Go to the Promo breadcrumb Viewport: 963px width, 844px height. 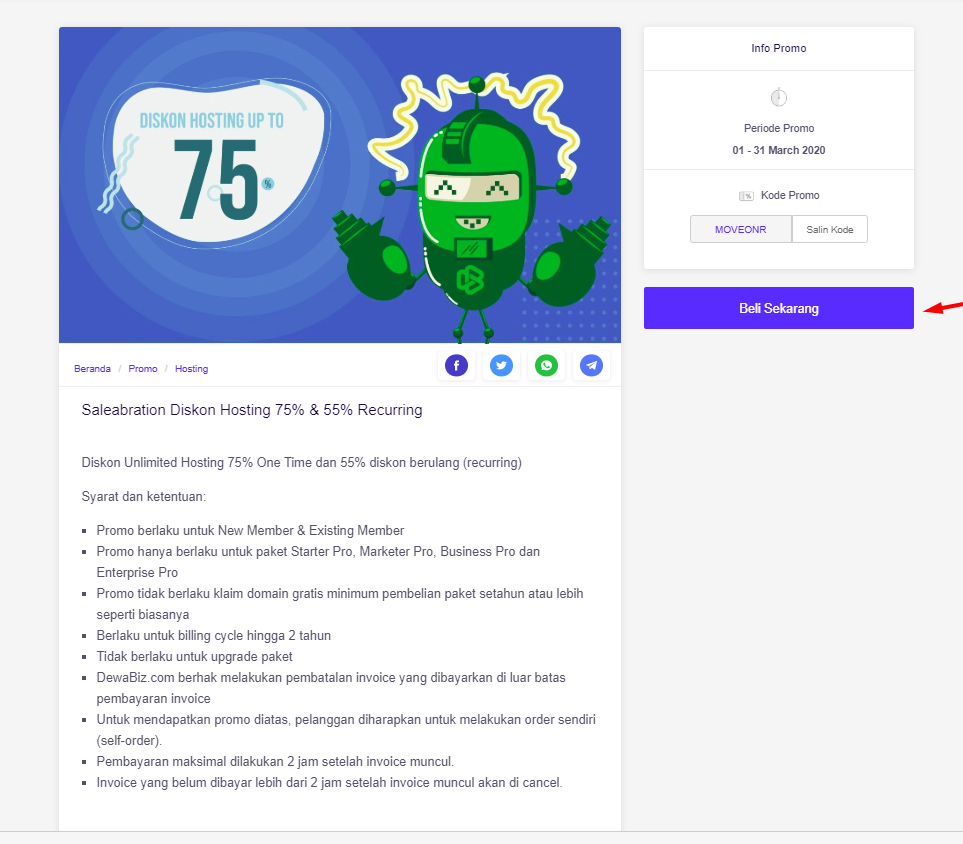[142, 369]
